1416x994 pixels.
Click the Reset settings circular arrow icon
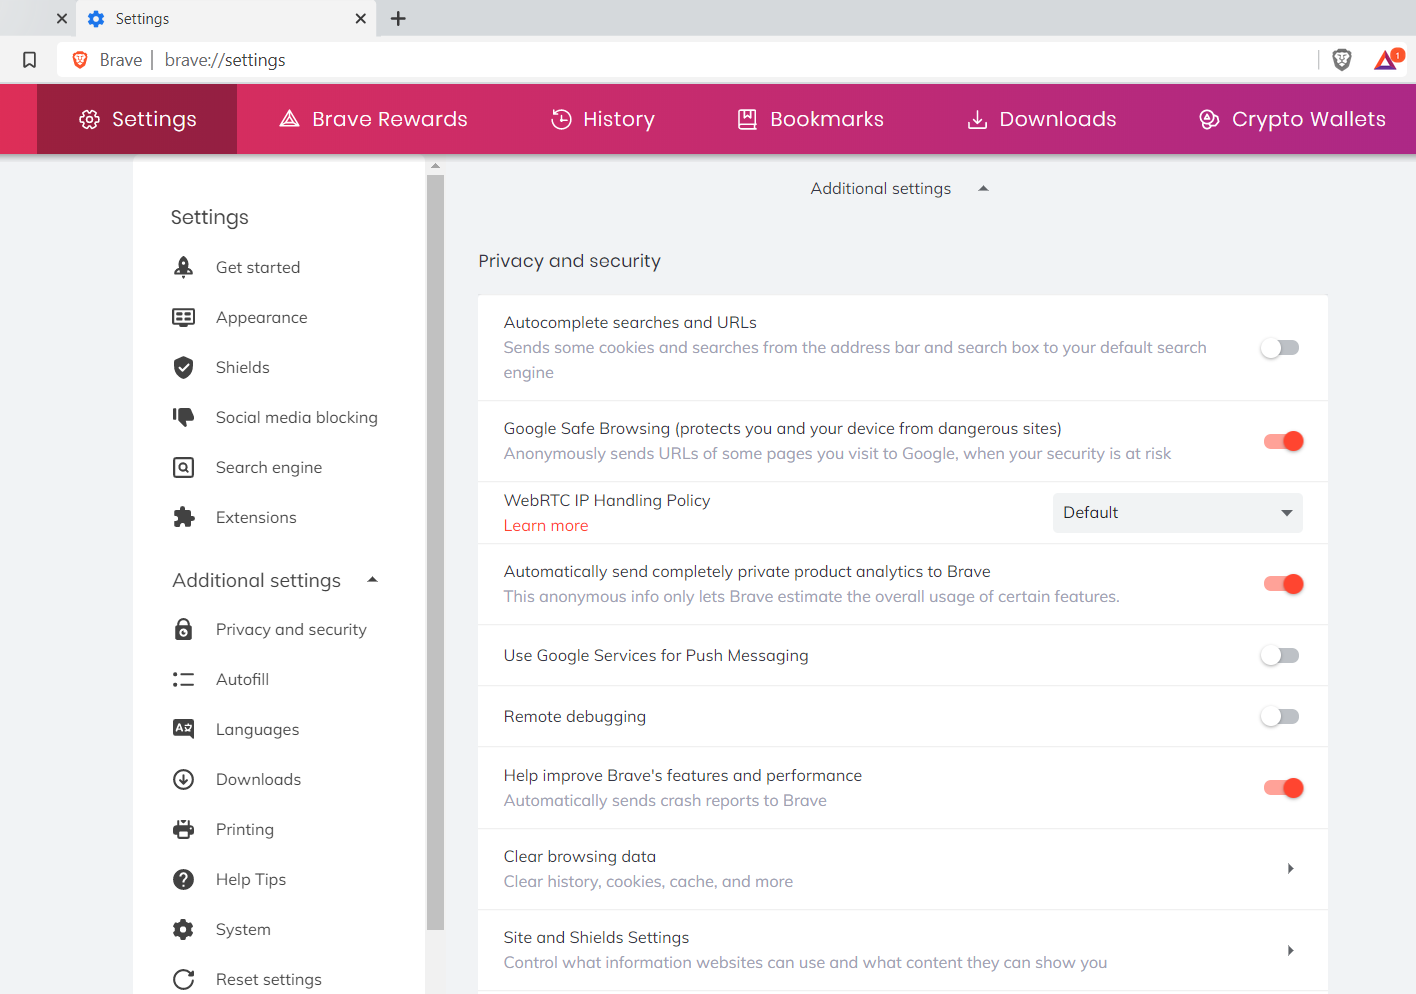(x=184, y=979)
